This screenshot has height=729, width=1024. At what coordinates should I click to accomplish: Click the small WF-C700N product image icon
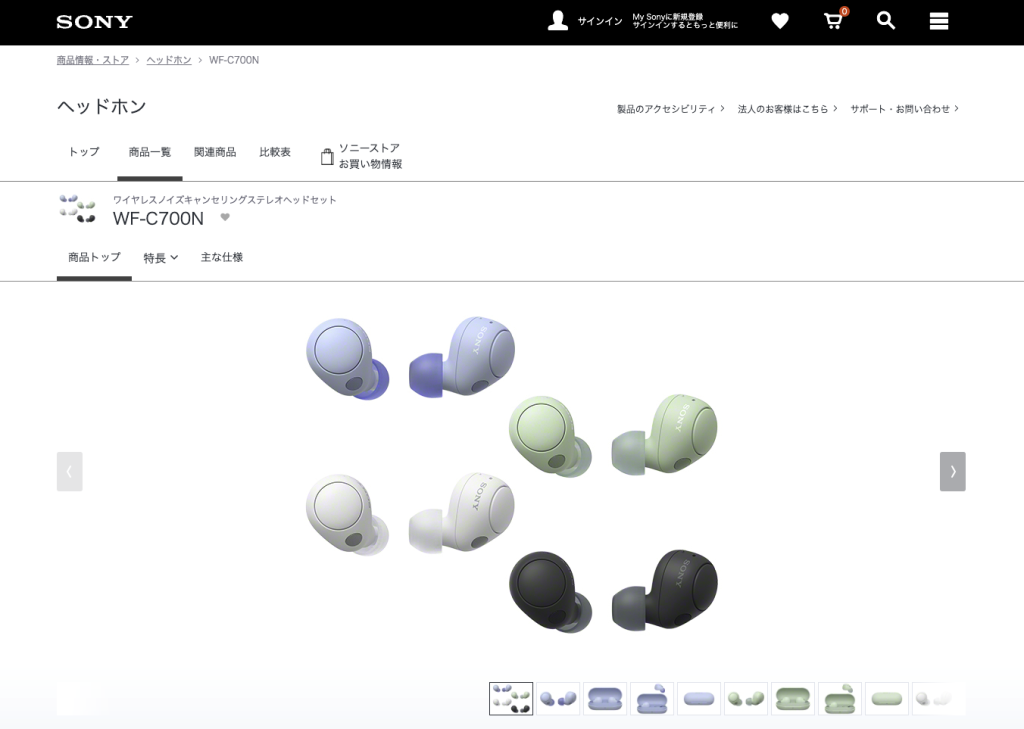pyautogui.click(x=77, y=208)
